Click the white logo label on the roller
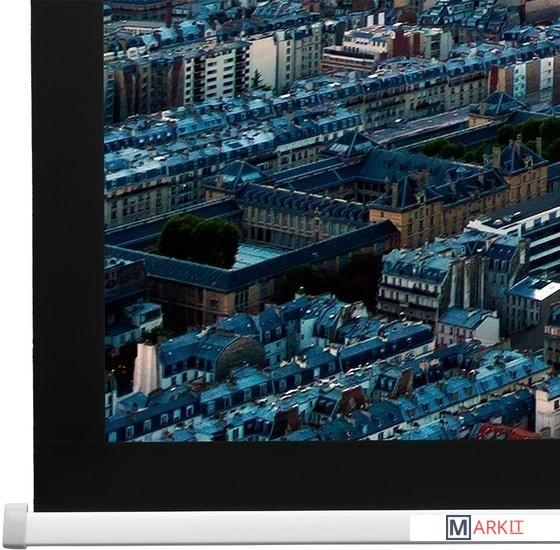The width and height of the screenshot is (560, 550). coord(485,528)
